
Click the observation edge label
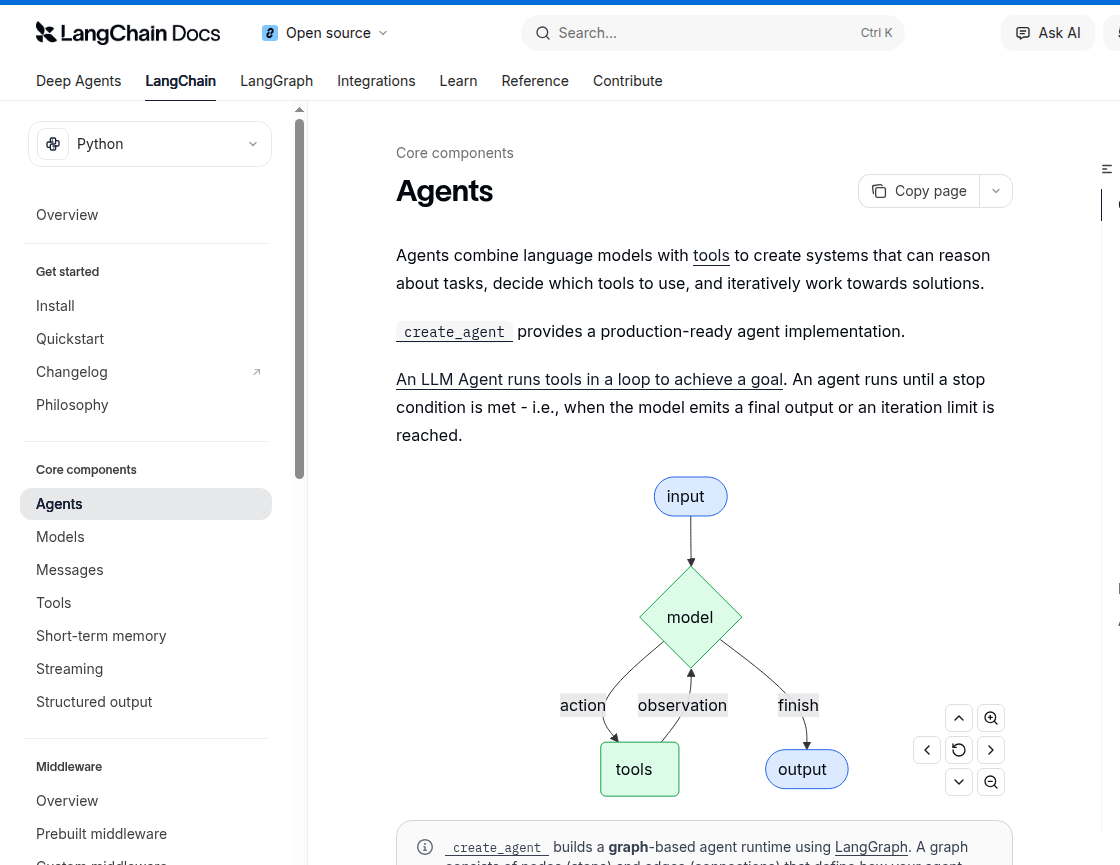click(682, 705)
